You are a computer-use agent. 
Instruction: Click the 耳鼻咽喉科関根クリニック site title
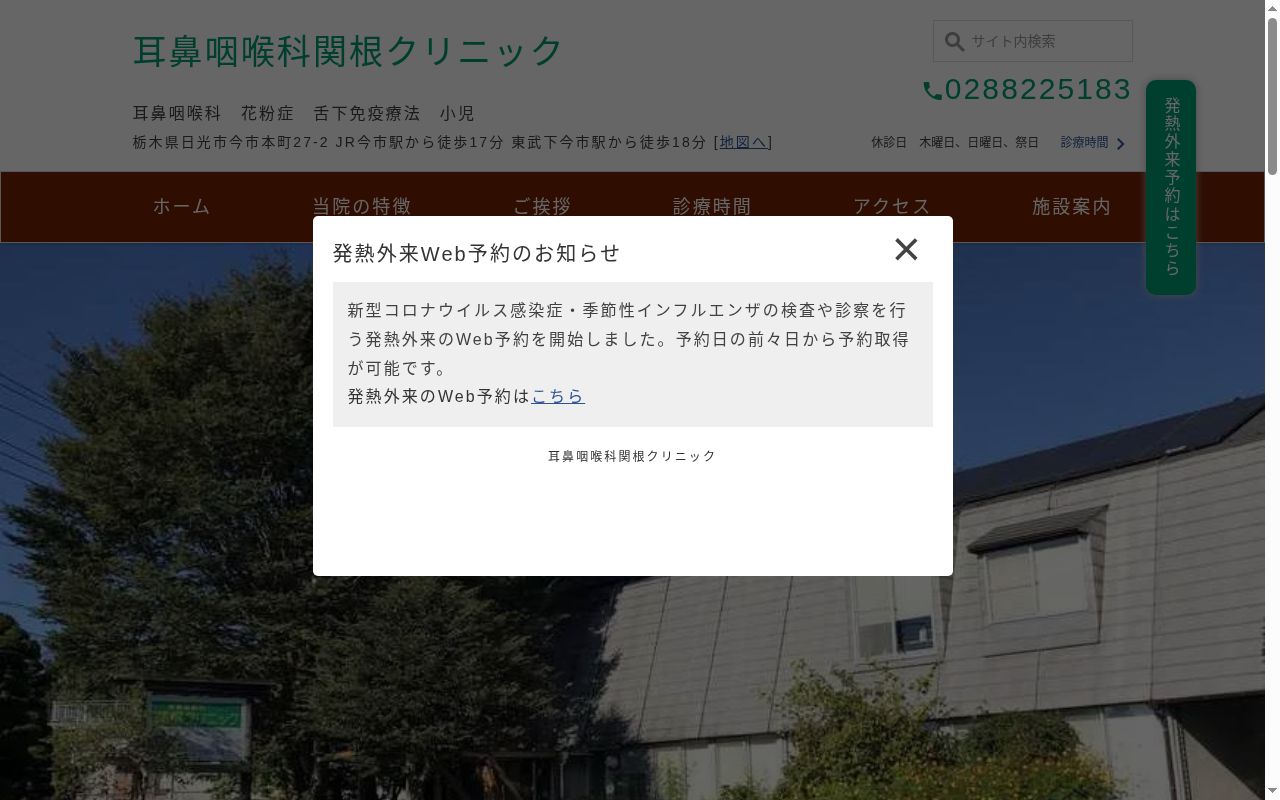(348, 51)
